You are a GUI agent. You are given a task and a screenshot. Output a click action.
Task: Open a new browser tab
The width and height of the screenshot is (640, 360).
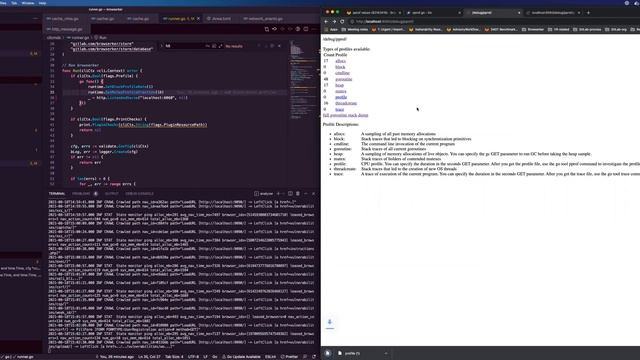click(x=588, y=13)
